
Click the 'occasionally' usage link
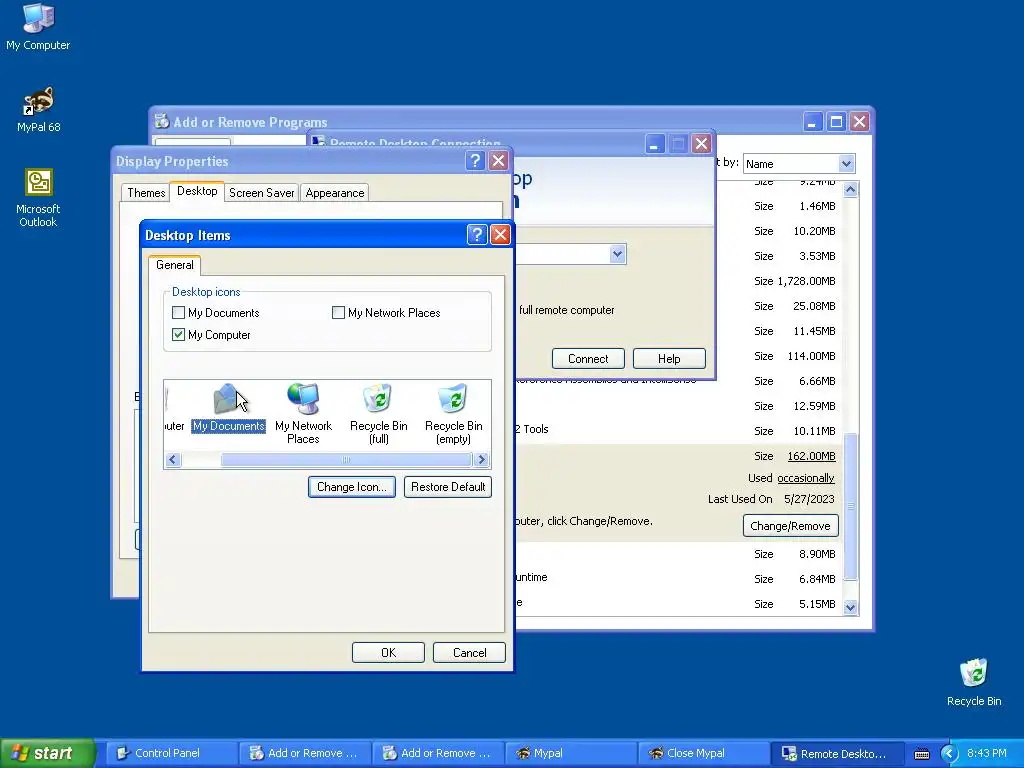tap(805, 478)
